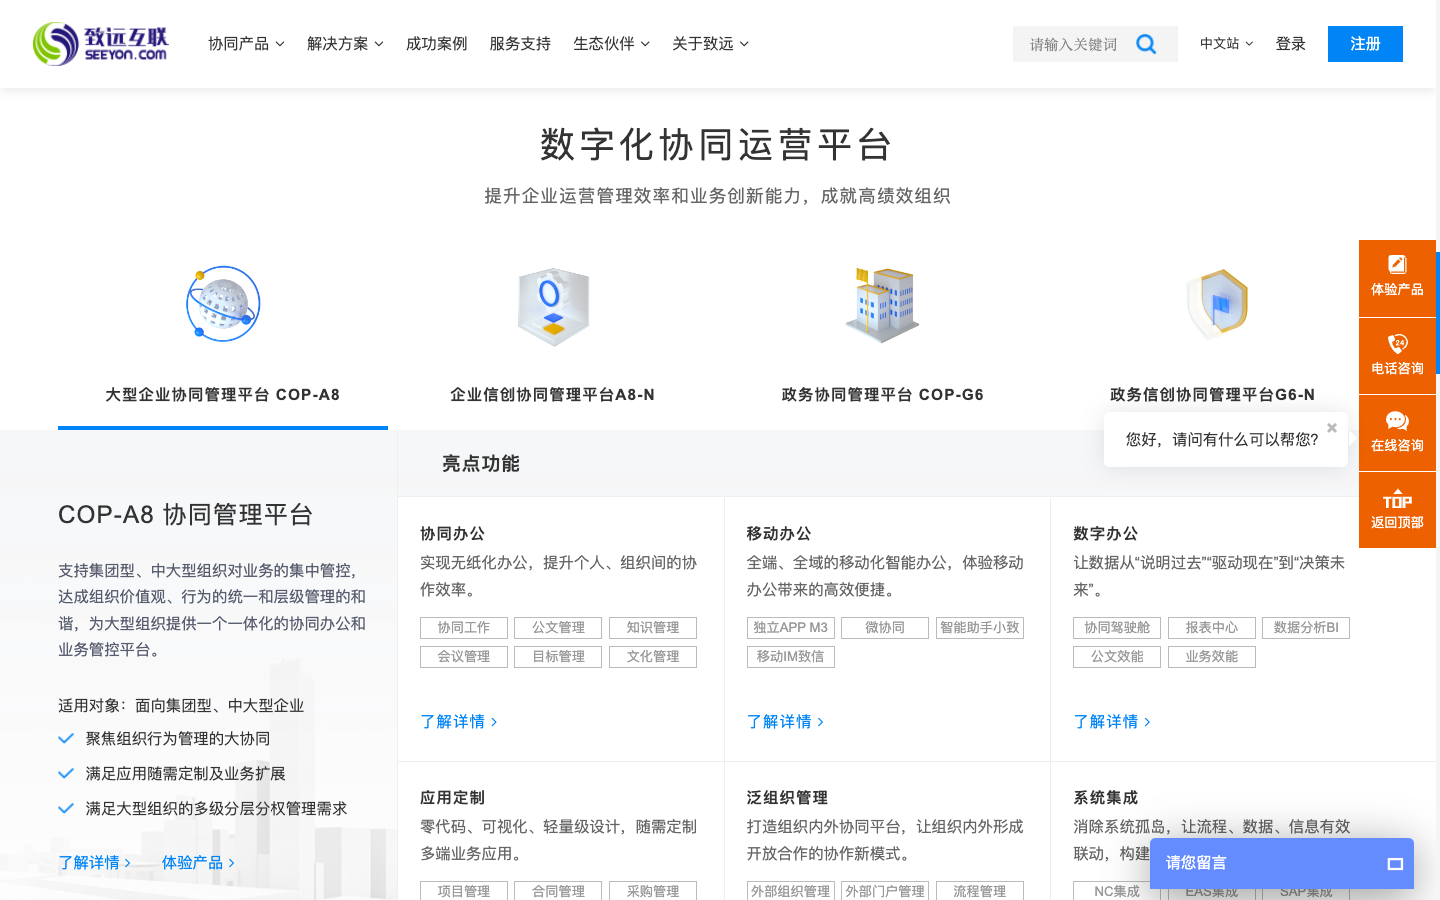Click the COP-A8 satellite globe icon
Screen dimensions: 1440x900
tap(222, 303)
